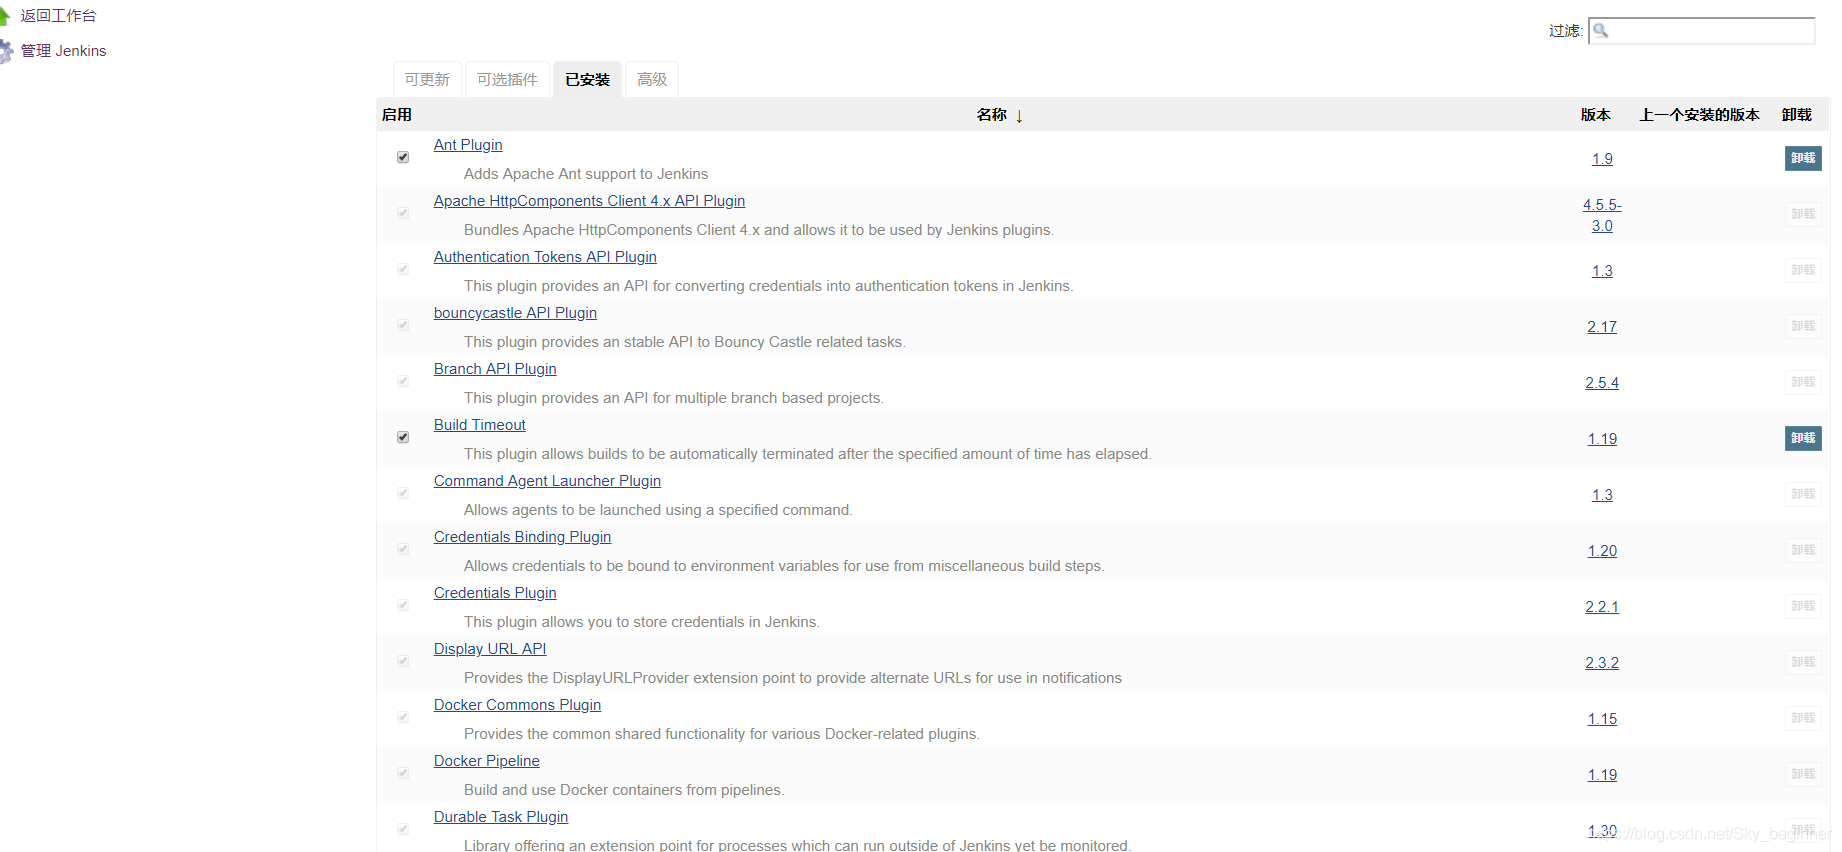
Task: Toggle bouncycastle API Plugin checkbox
Action: (x=403, y=325)
